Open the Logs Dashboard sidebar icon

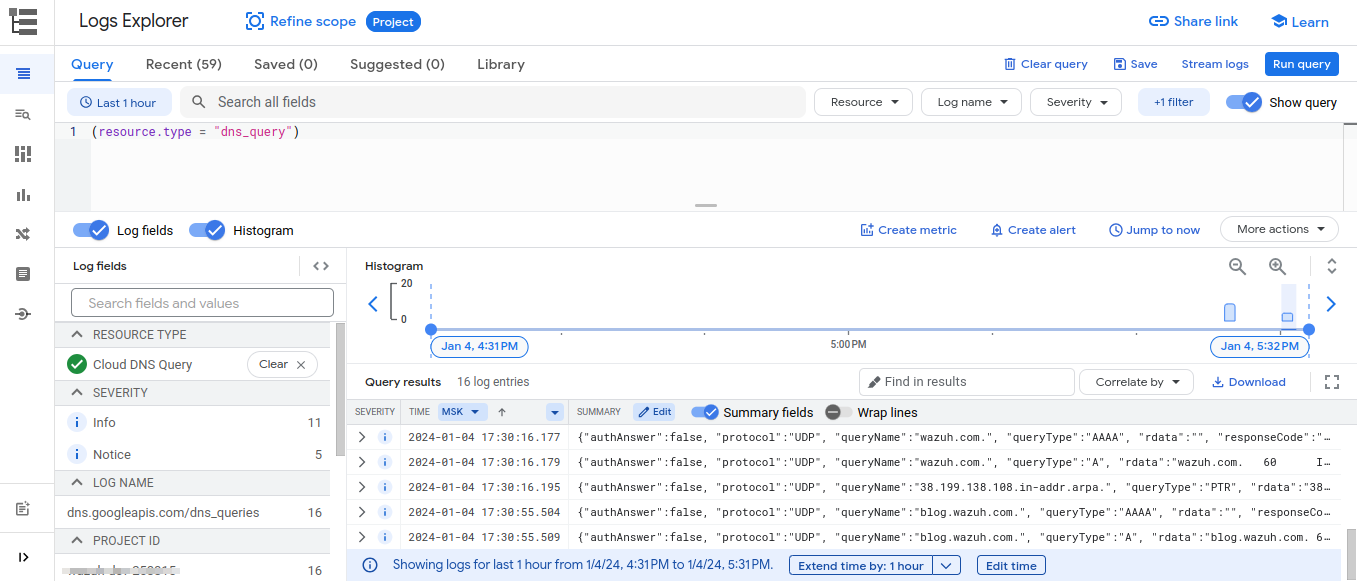24,153
